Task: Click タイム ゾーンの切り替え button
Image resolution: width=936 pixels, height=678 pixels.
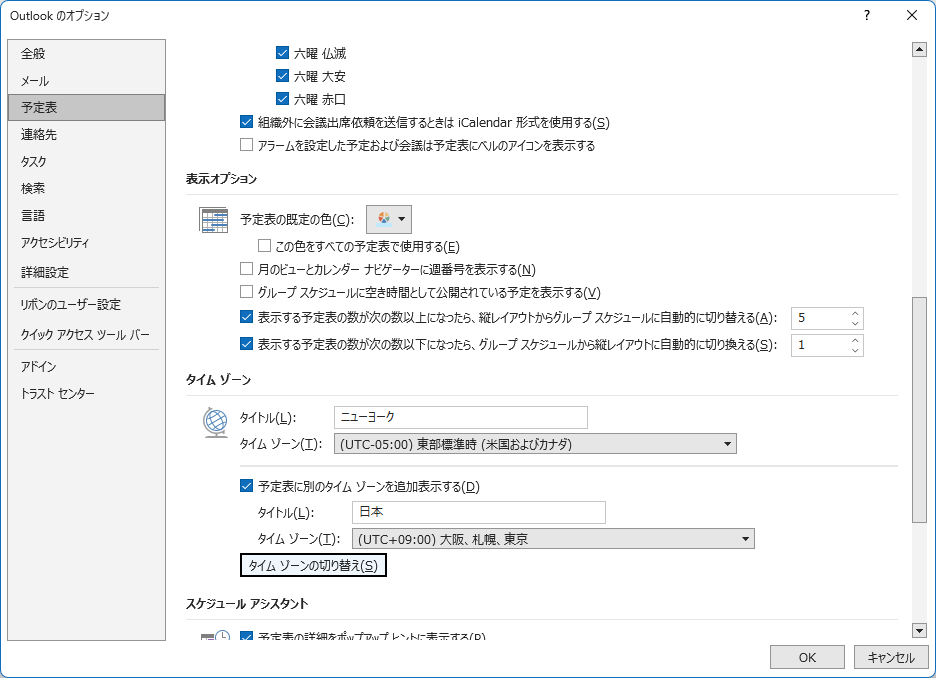Action: click(x=313, y=565)
